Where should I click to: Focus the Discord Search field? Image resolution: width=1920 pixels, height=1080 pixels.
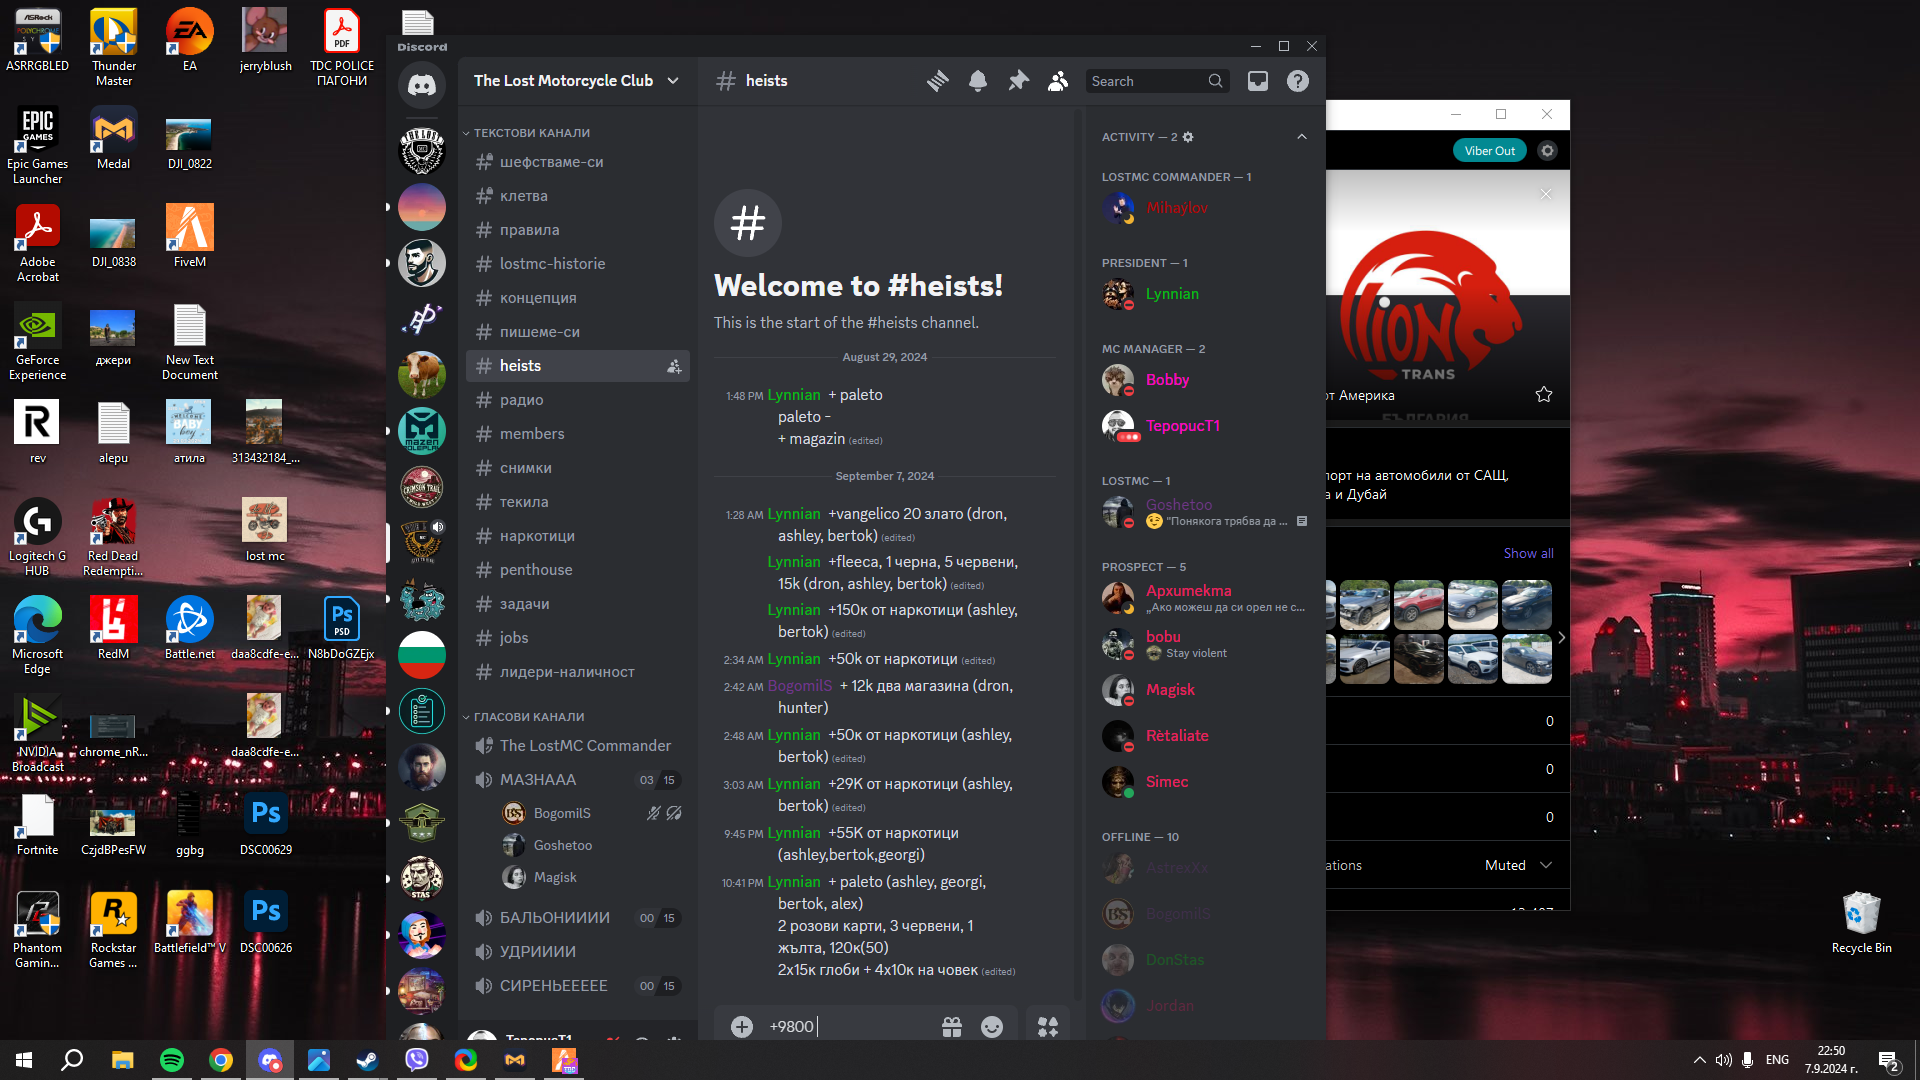(x=1146, y=81)
